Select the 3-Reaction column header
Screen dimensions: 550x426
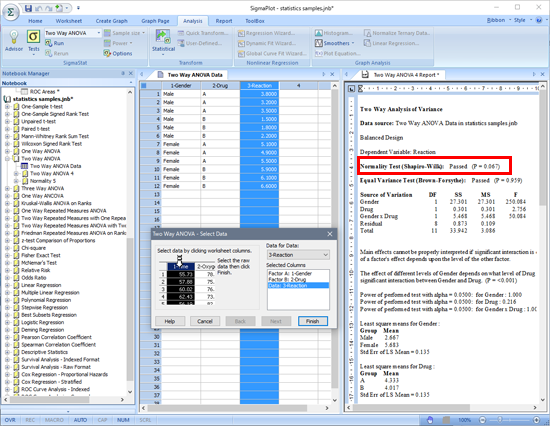click(260, 85)
